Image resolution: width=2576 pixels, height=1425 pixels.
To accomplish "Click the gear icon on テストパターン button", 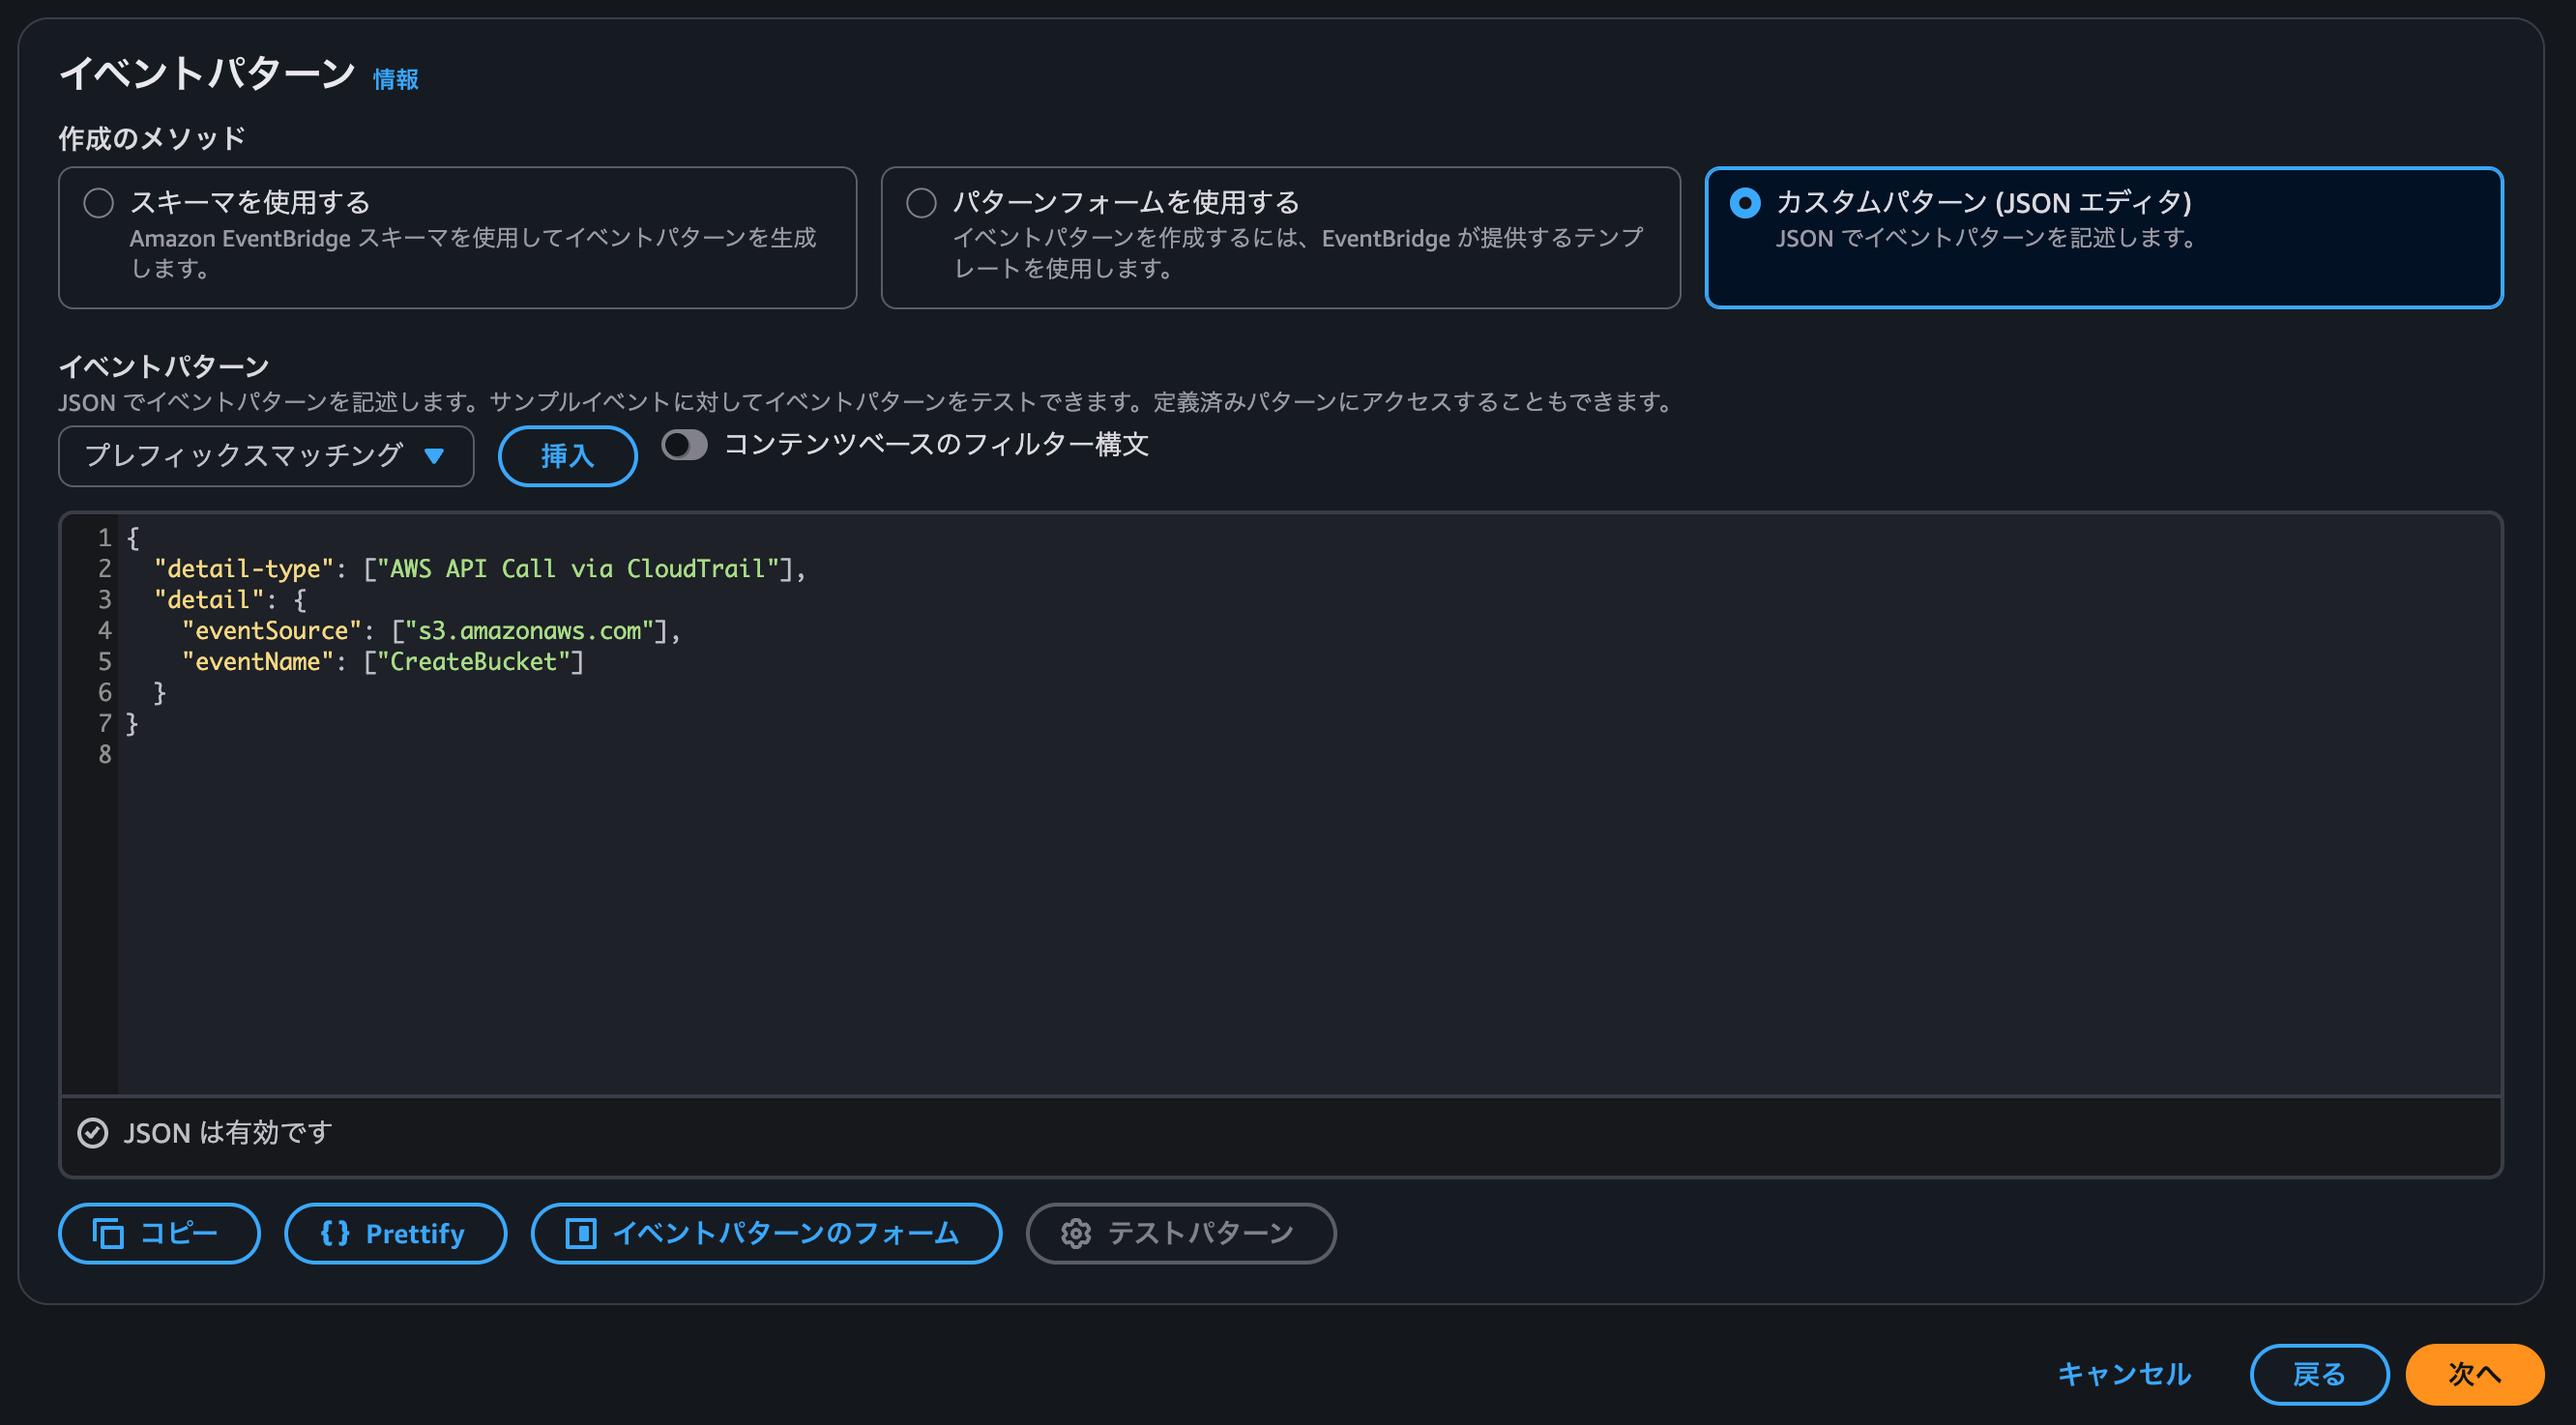I will tap(1076, 1233).
